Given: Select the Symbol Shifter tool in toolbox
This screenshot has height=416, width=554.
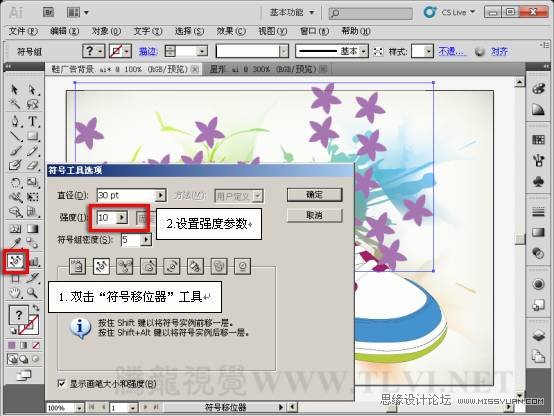Looking at the screenshot, I should pyautogui.click(x=16, y=262).
